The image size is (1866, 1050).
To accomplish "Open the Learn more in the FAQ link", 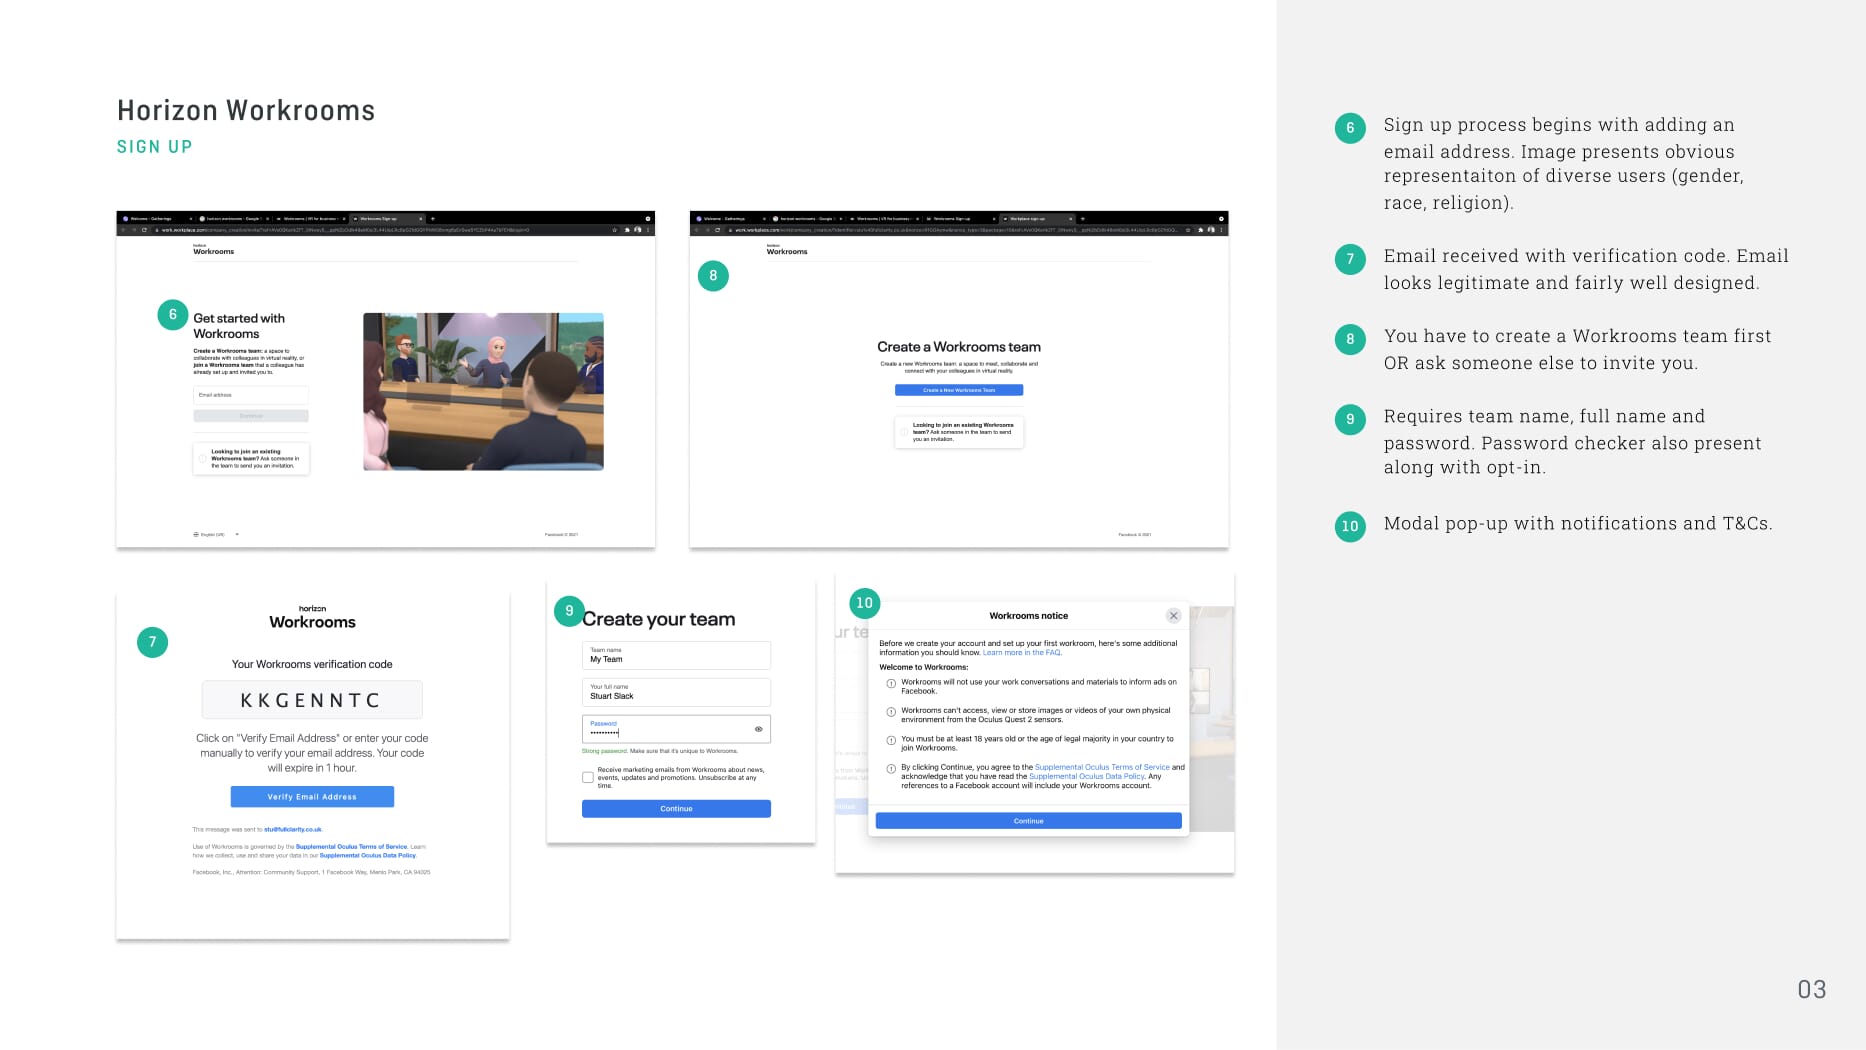I will pyautogui.click(x=1021, y=653).
